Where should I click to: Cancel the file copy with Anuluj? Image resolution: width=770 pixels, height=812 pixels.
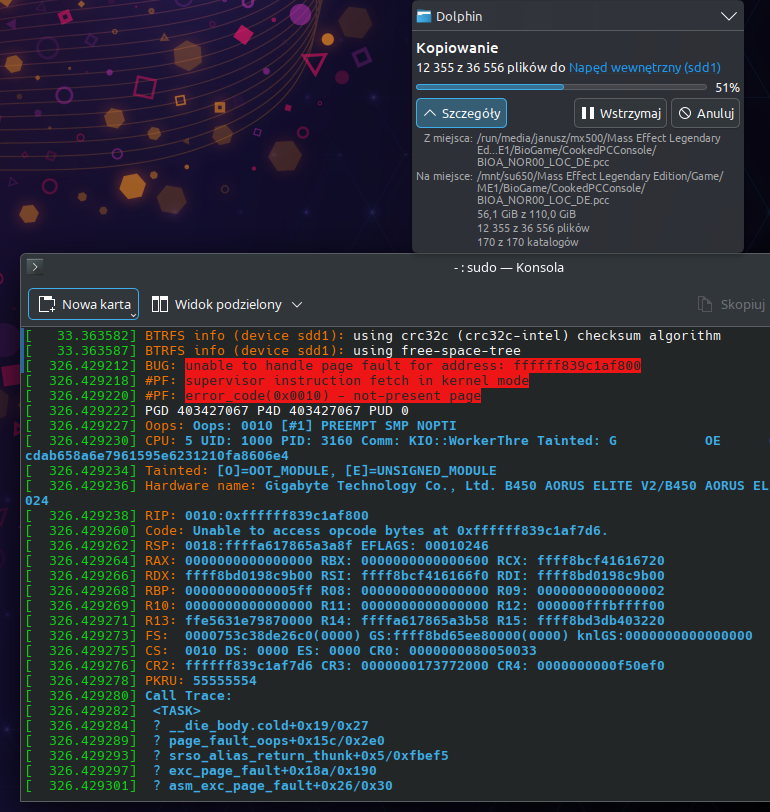pos(705,113)
